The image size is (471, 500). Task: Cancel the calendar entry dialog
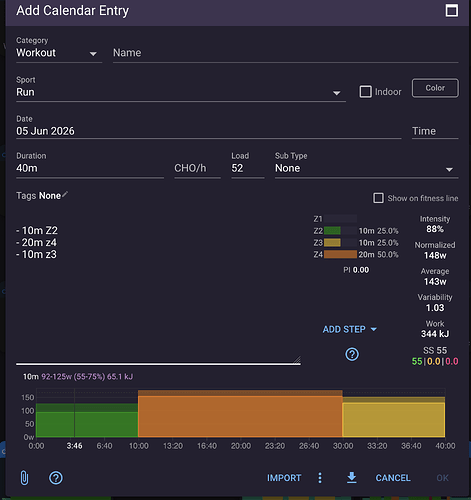tap(393, 478)
